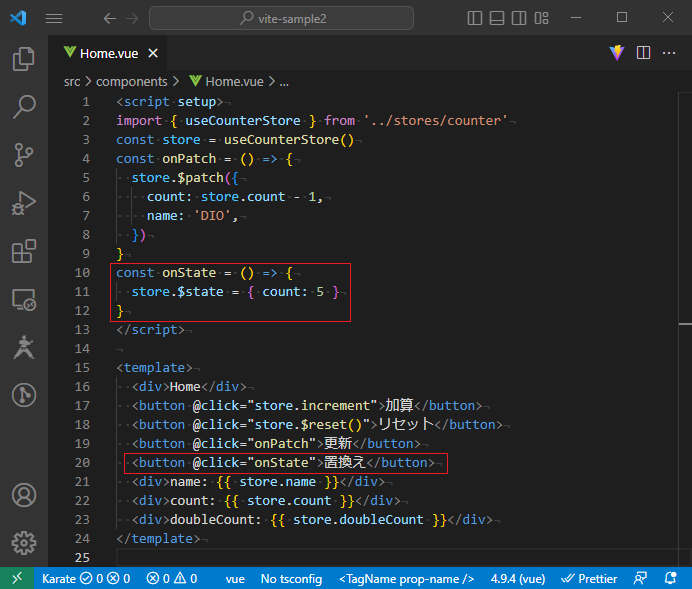Open the Karate extension view
The height and width of the screenshot is (589, 692).
[x=24, y=347]
